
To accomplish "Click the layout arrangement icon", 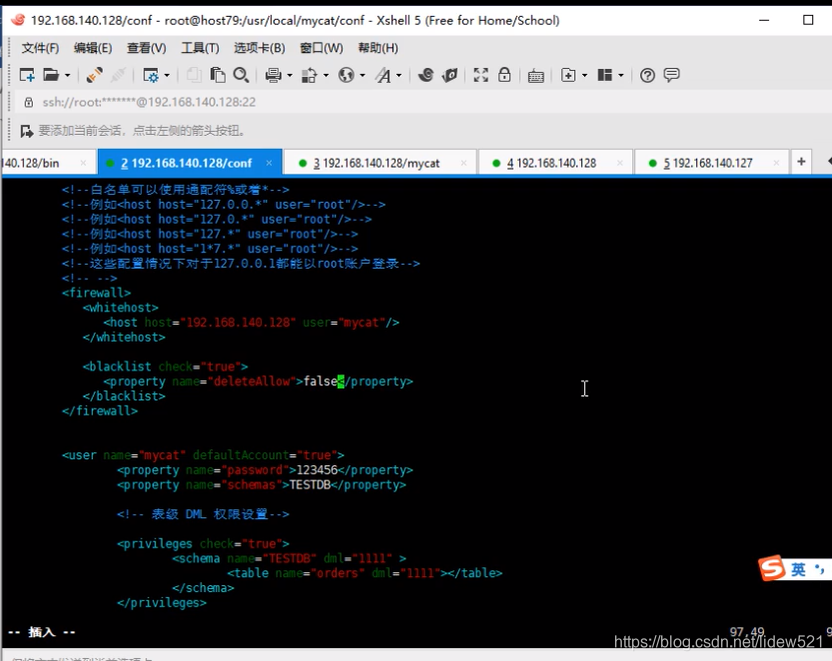I will (x=605, y=75).
